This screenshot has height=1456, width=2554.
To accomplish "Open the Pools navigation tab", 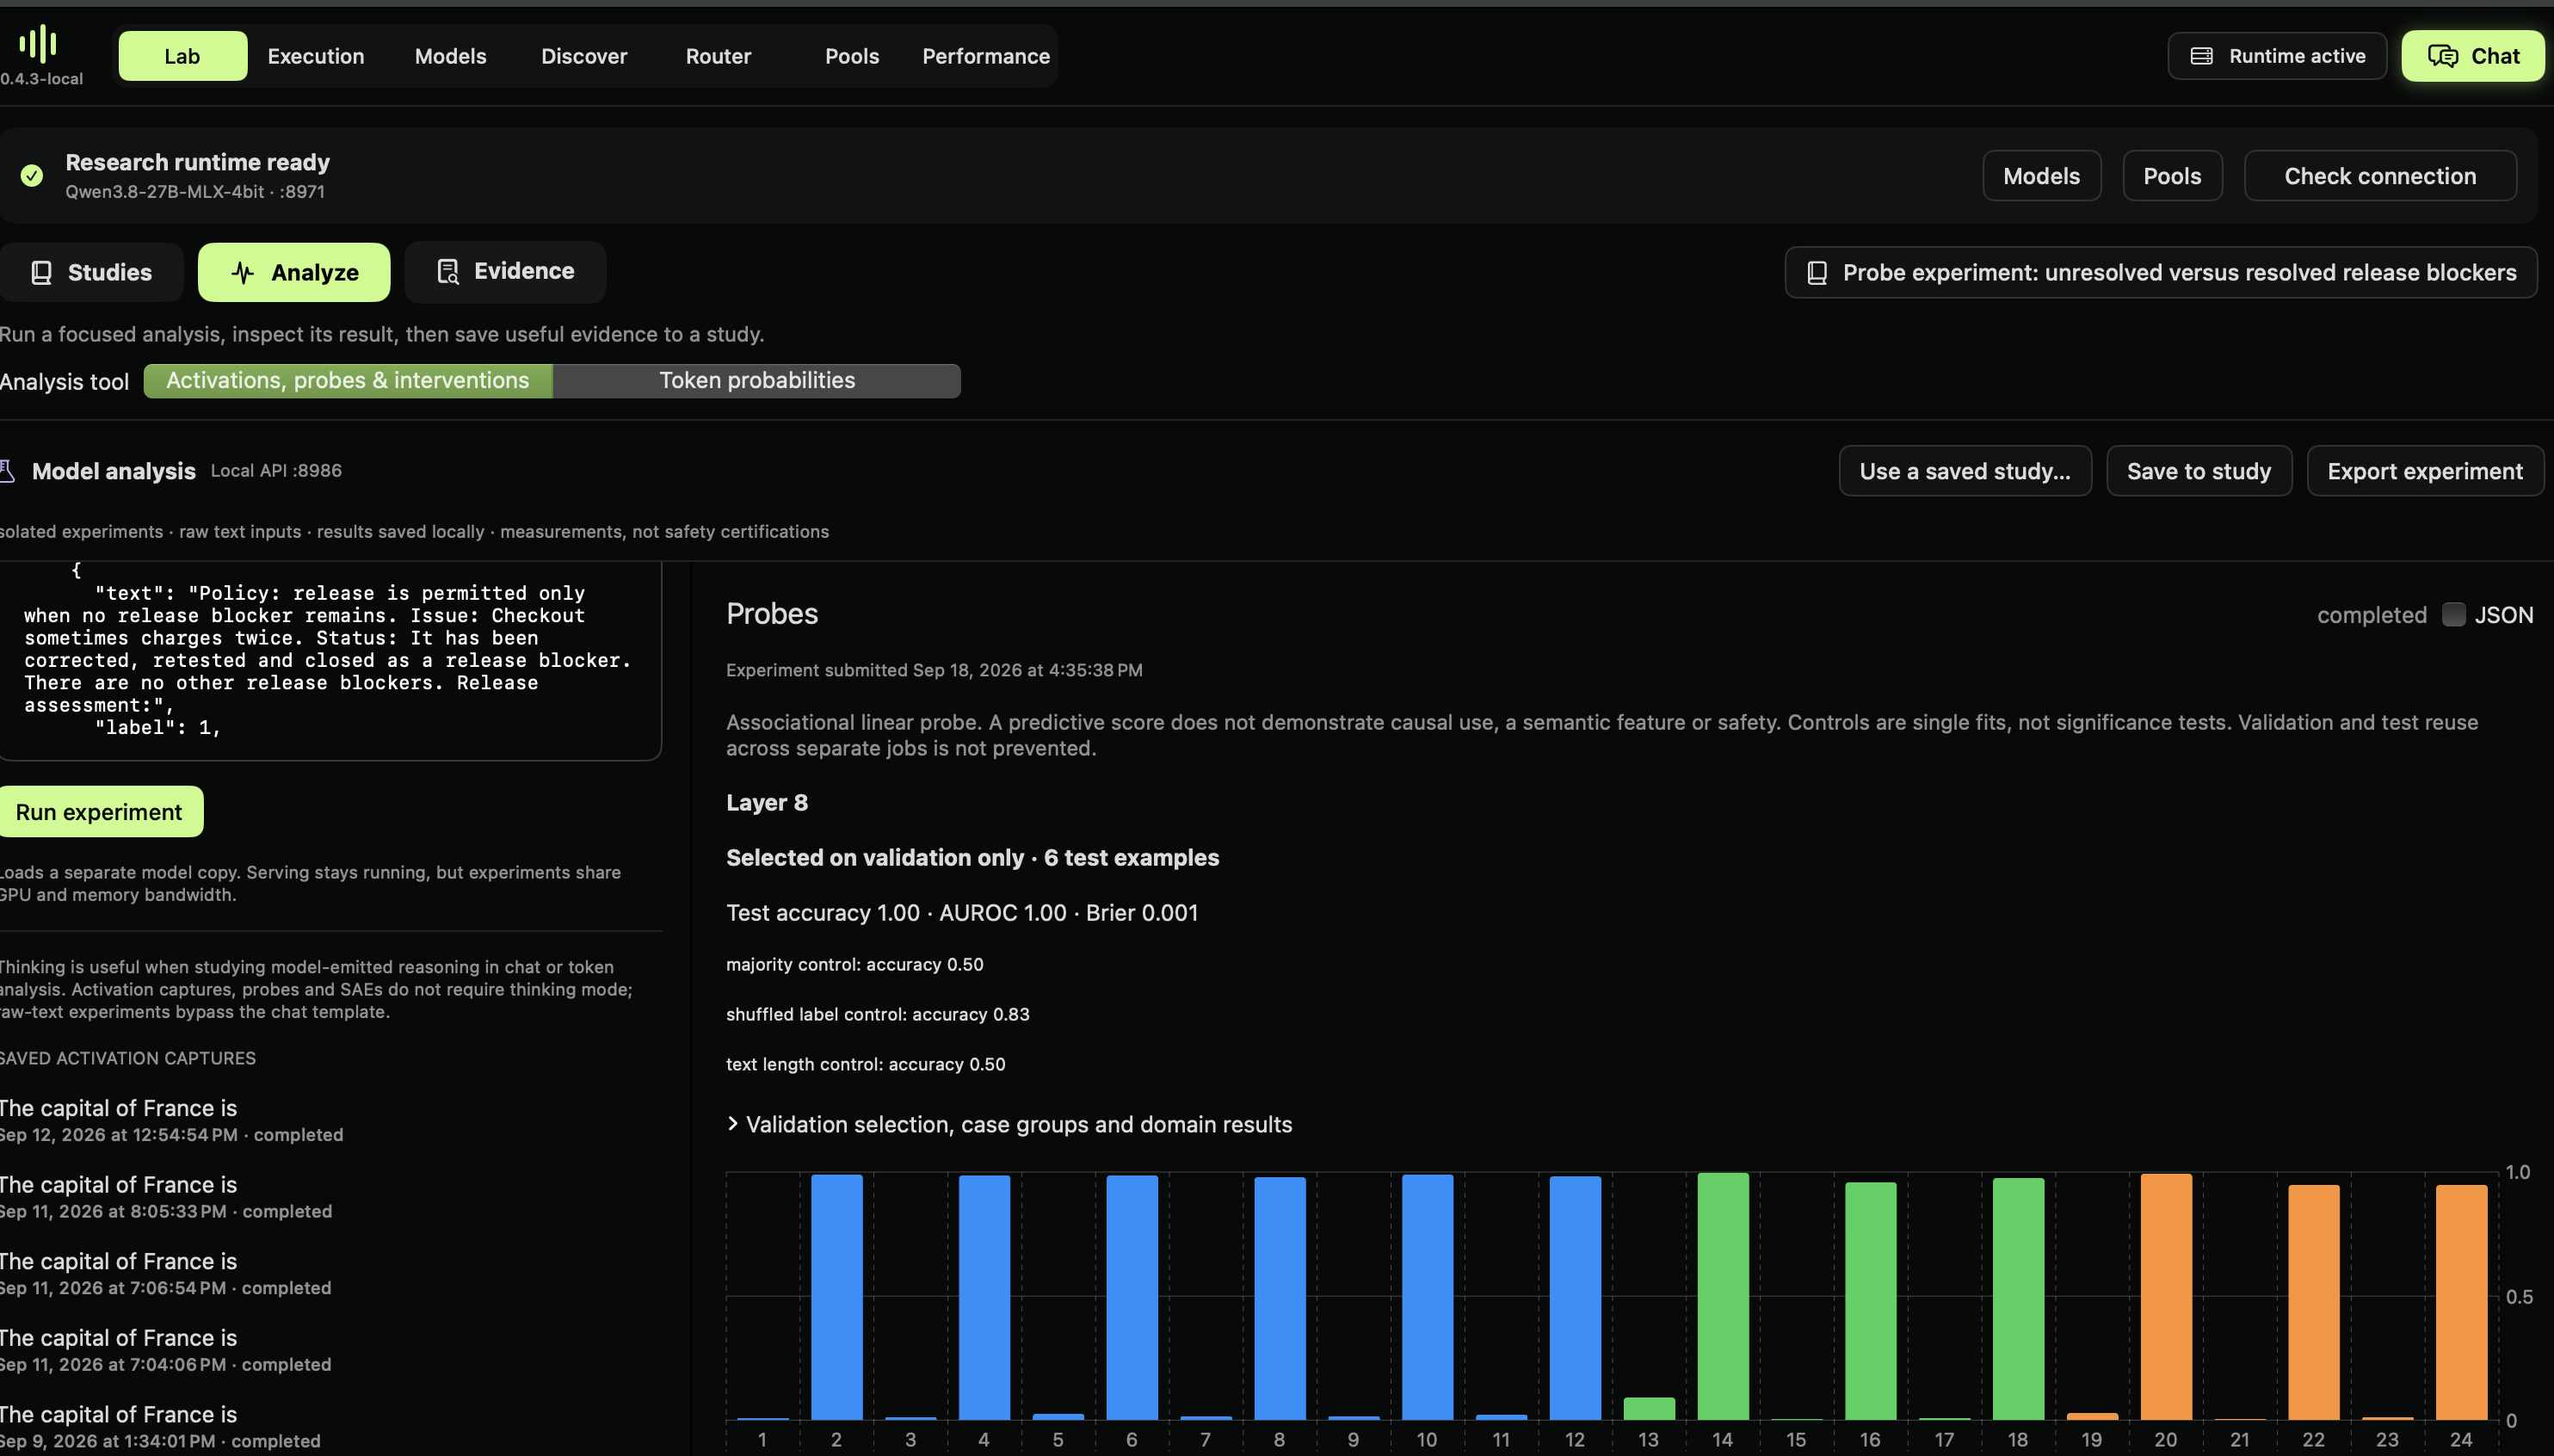I will pos(852,56).
